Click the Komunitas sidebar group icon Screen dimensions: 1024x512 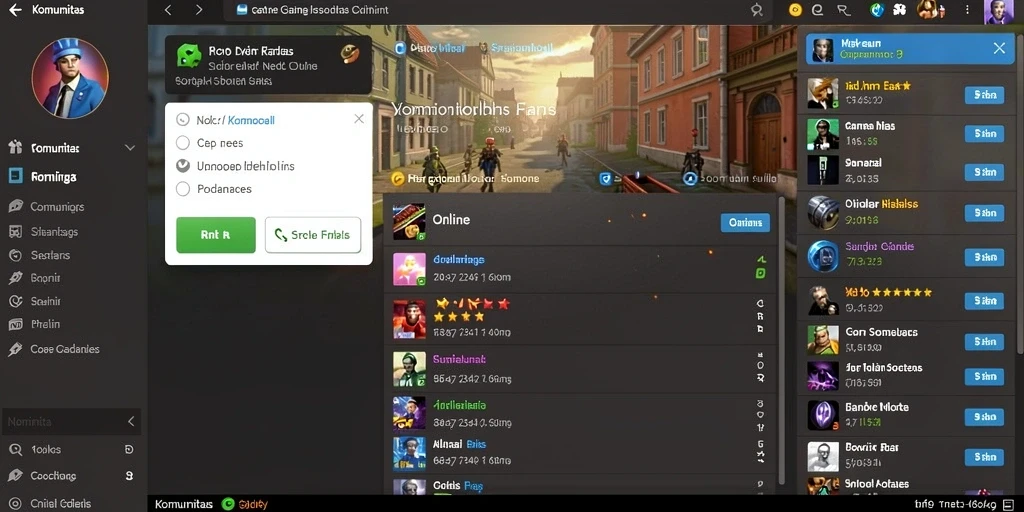click(x=15, y=148)
